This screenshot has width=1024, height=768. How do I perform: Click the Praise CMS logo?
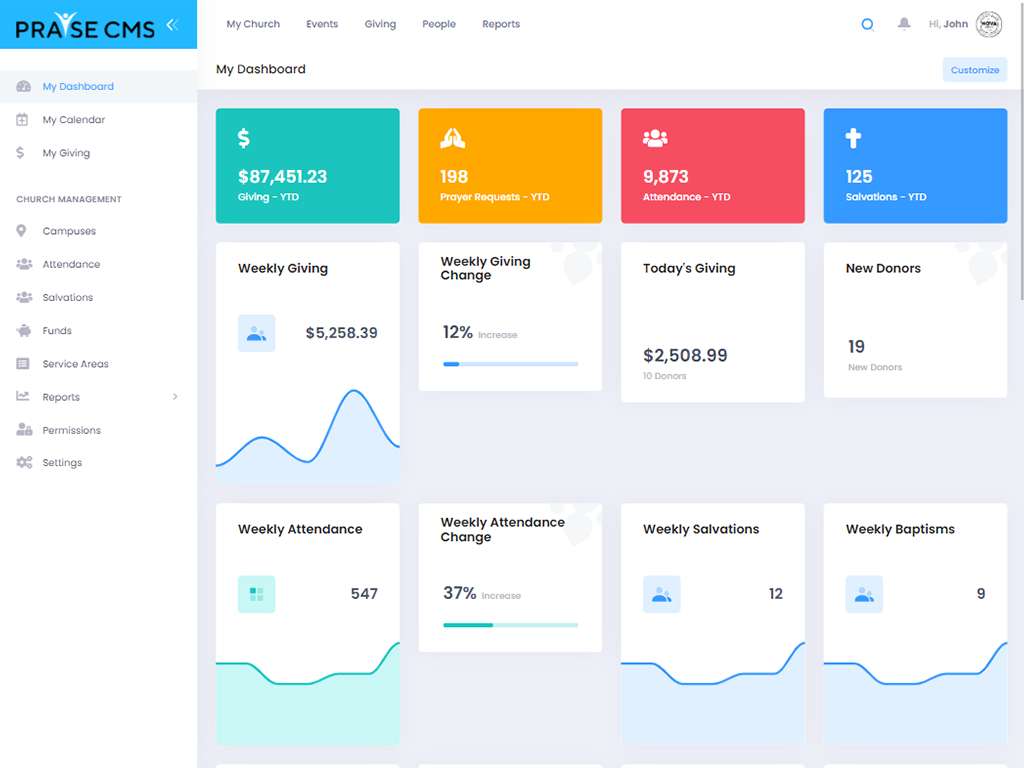[x=85, y=27]
